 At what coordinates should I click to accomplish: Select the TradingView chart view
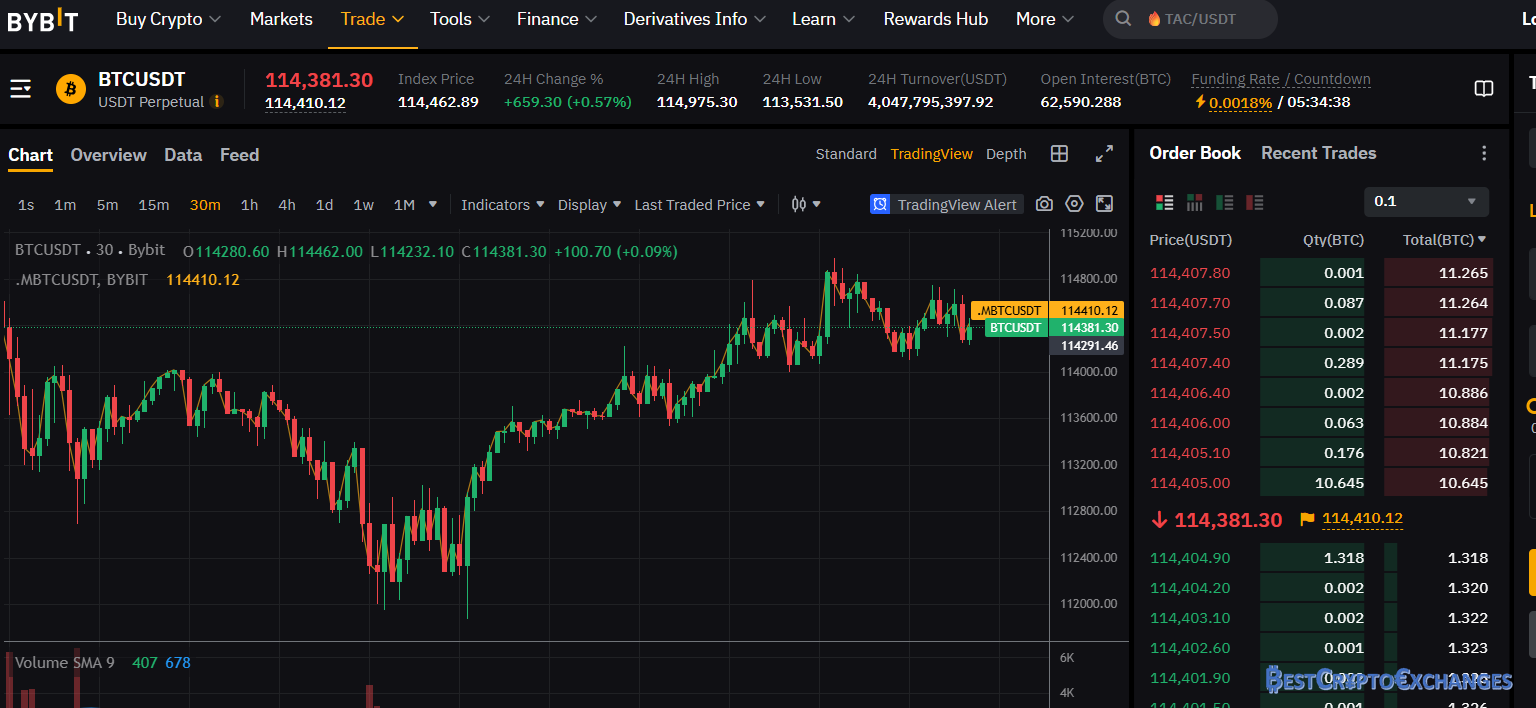[931, 154]
